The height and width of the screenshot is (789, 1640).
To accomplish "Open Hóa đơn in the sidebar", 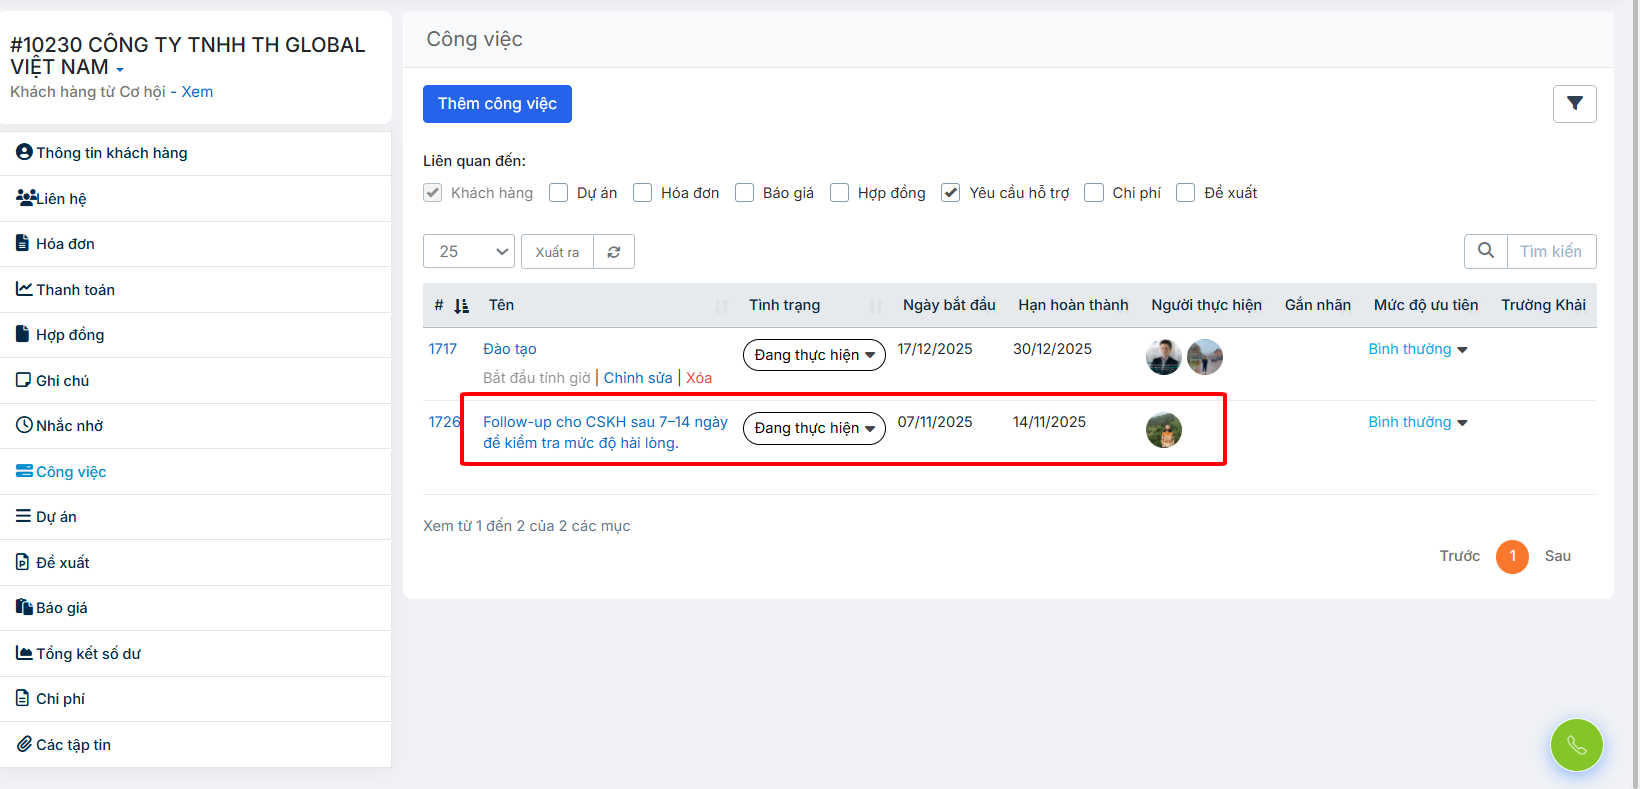I will tap(65, 244).
